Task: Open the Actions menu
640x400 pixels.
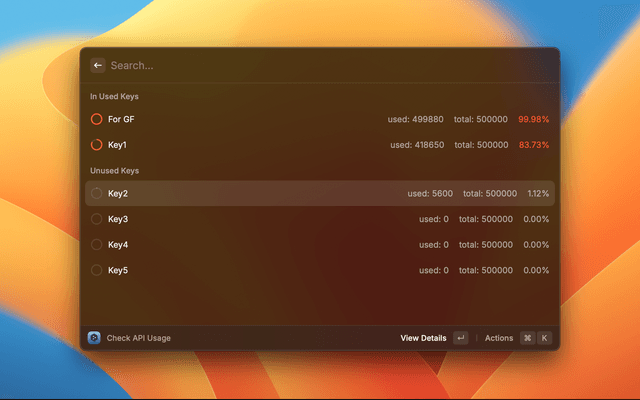Action: coord(499,338)
